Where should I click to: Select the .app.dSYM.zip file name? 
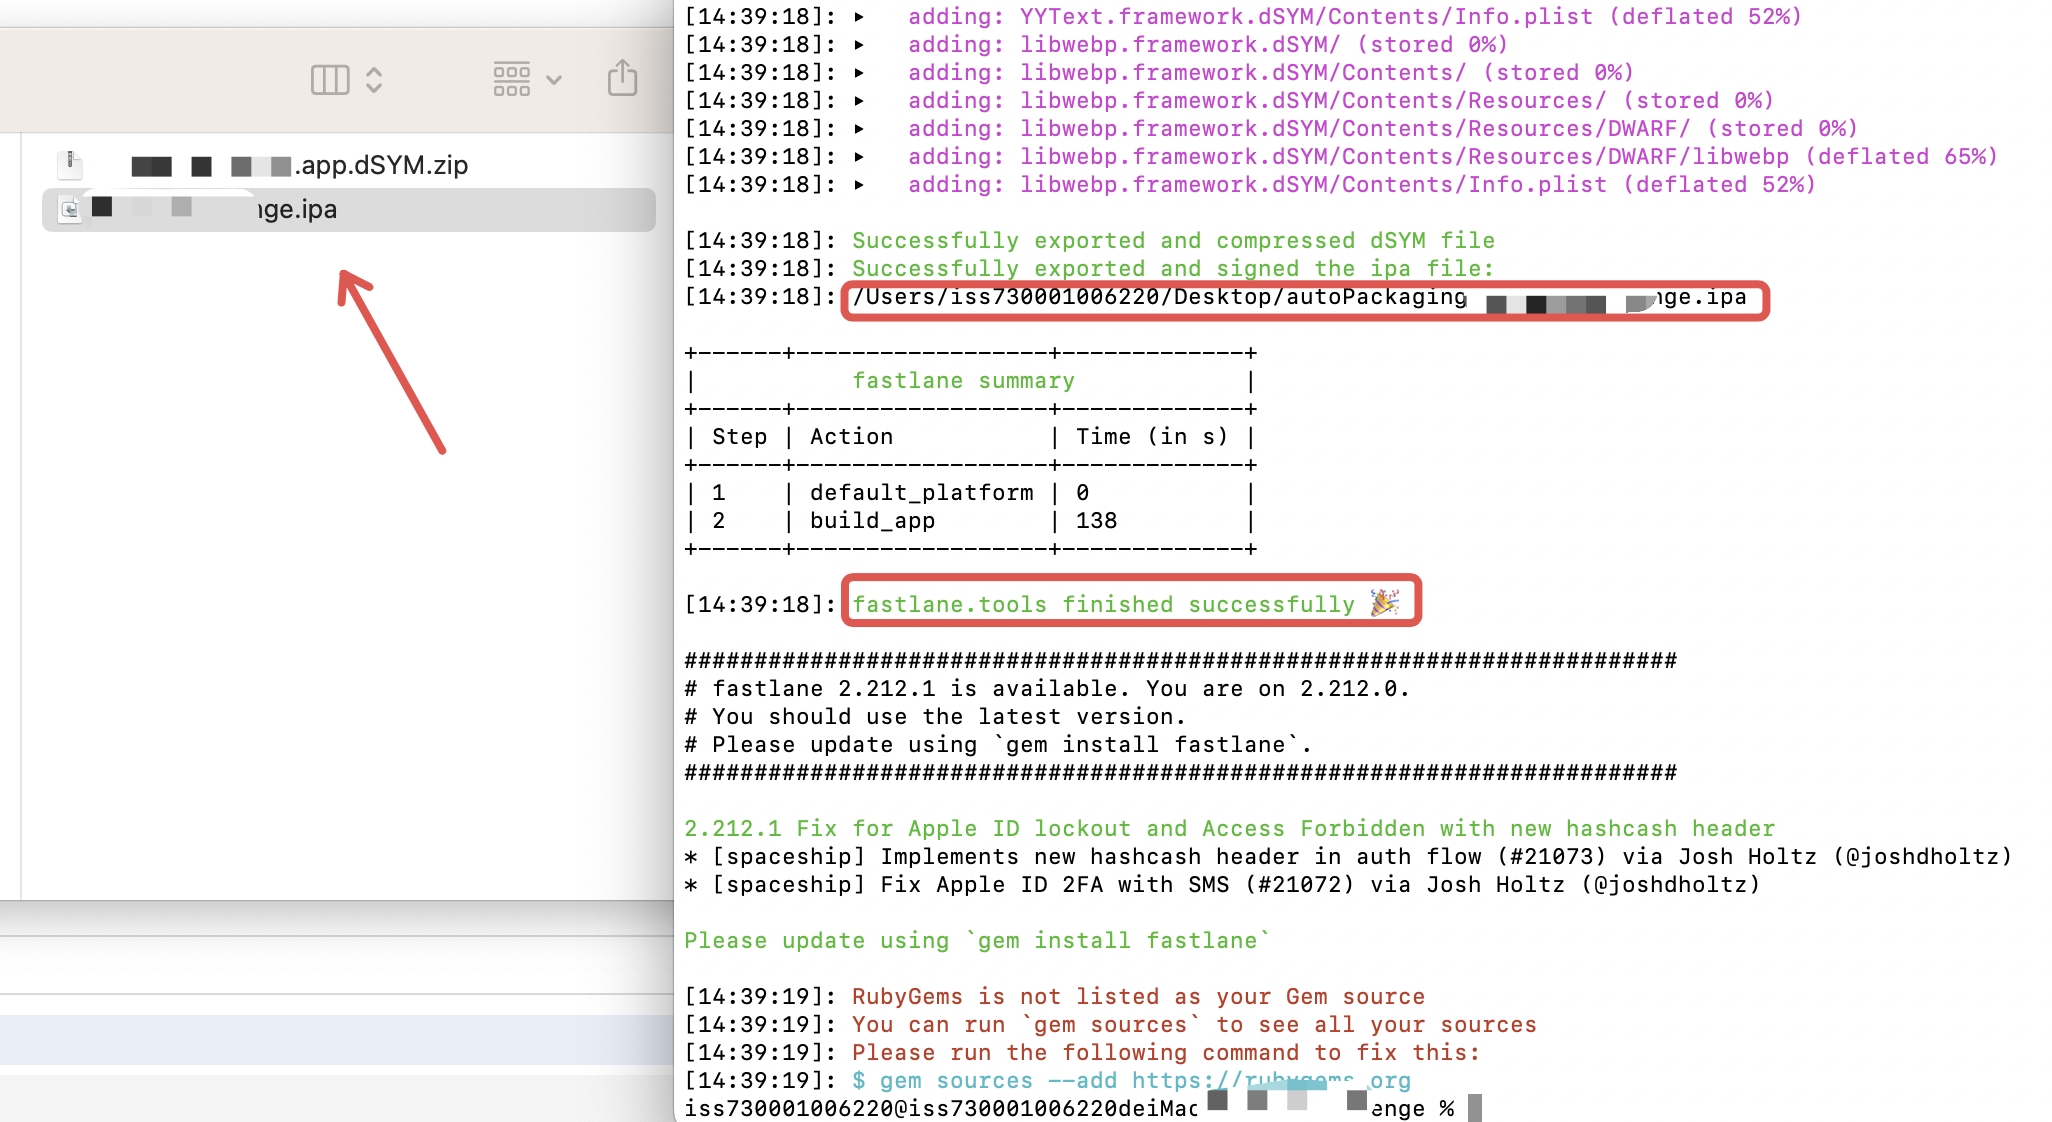click(x=381, y=165)
